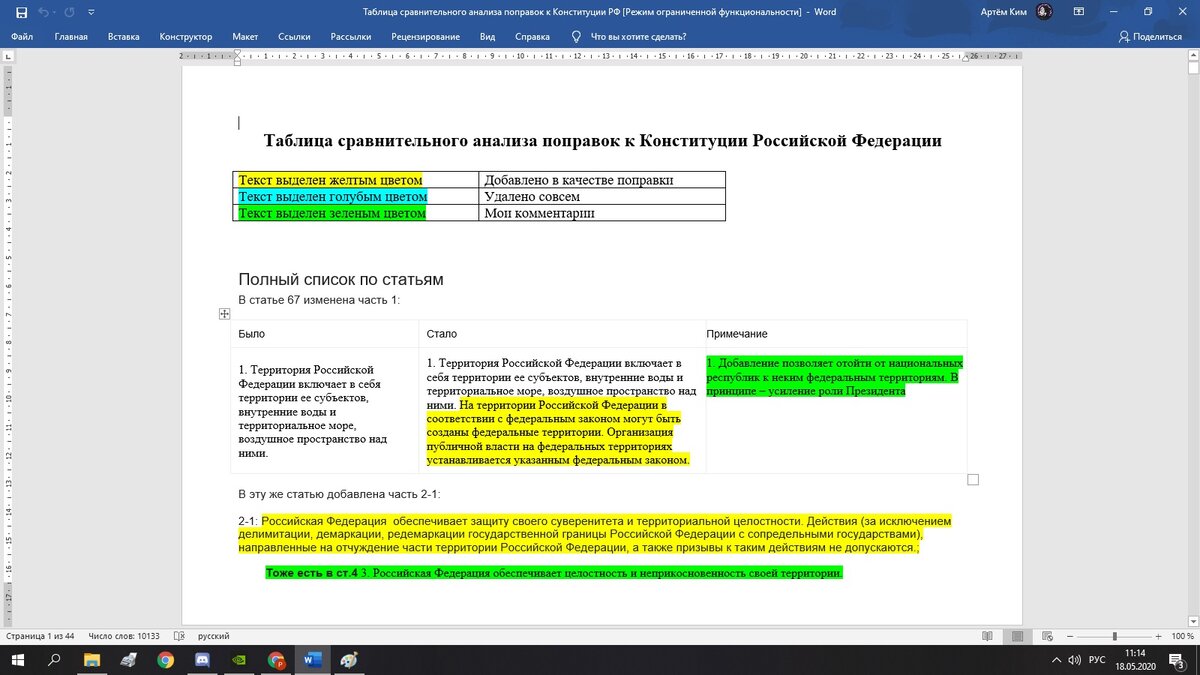
Task: Click the zoom out minus button
Action: tap(1071, 636)
